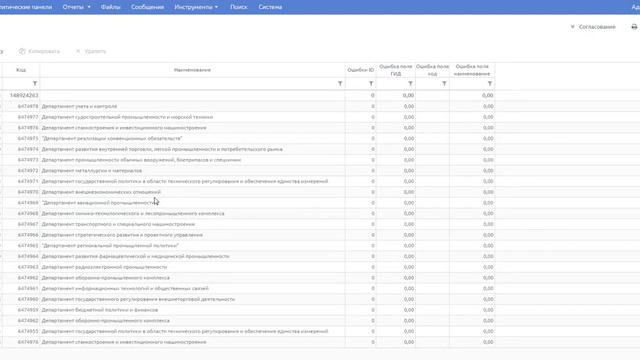Open the Сообщения menu

(x=147, y=7)
